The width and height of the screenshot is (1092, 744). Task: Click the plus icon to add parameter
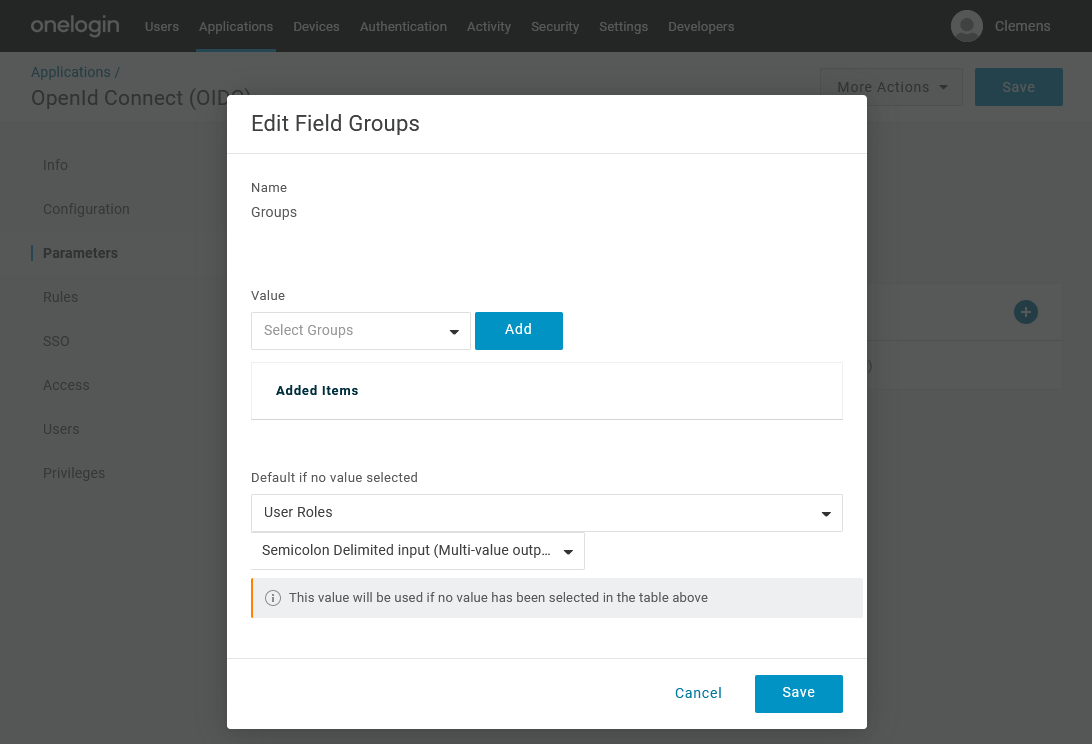(x=1025, y=312)
